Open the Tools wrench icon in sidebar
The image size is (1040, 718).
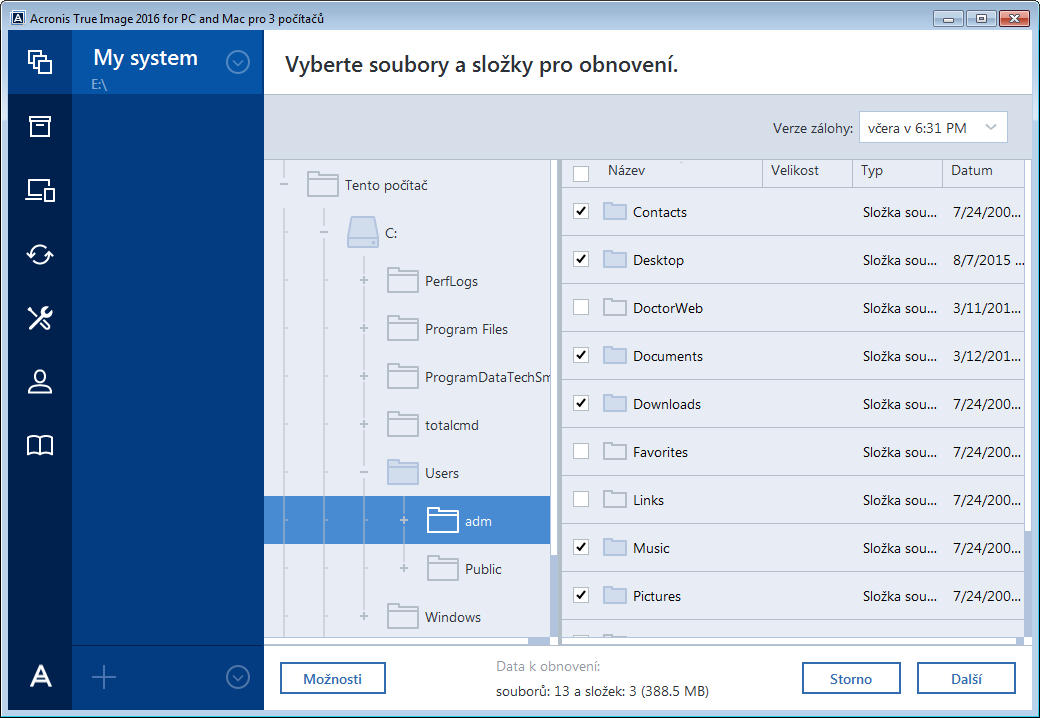click(x=40, y=318)
